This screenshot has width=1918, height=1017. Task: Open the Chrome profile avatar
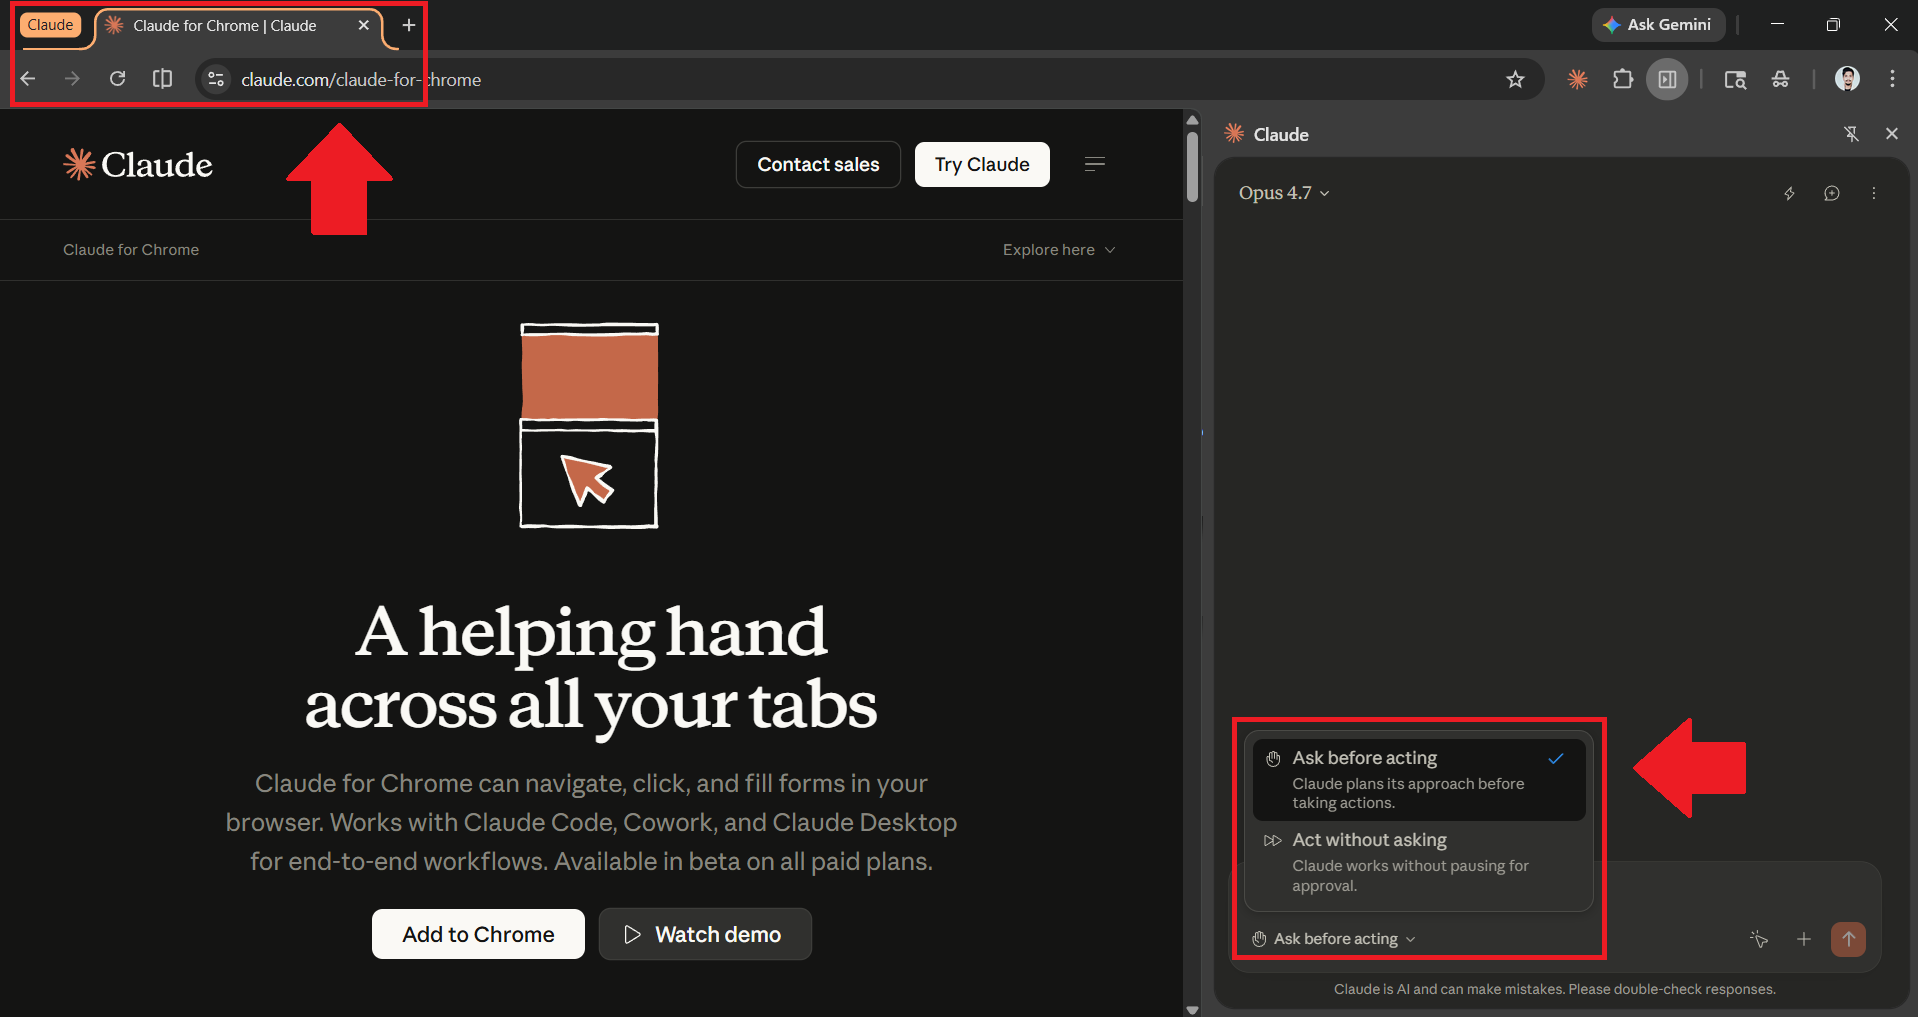[1847, 79]
